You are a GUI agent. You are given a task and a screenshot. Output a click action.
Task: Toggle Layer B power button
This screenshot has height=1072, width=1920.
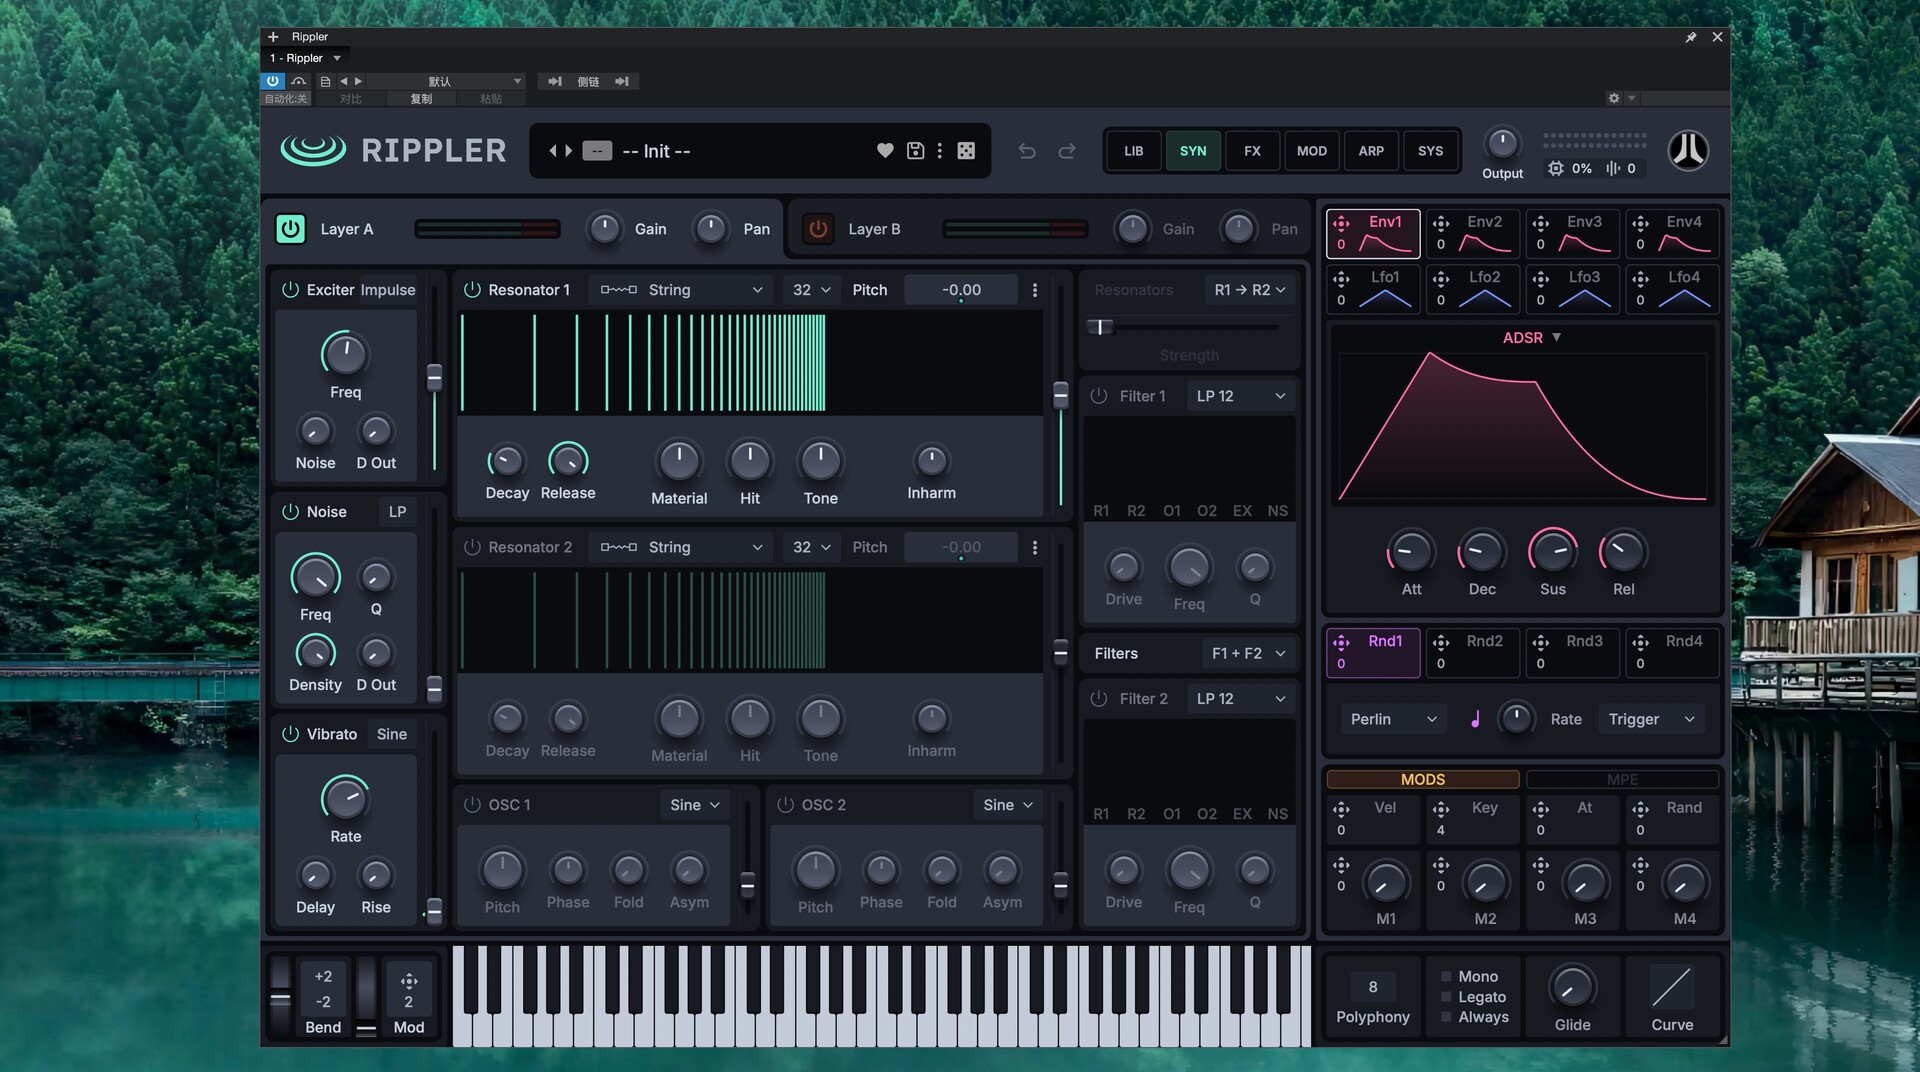coord(818,229)
